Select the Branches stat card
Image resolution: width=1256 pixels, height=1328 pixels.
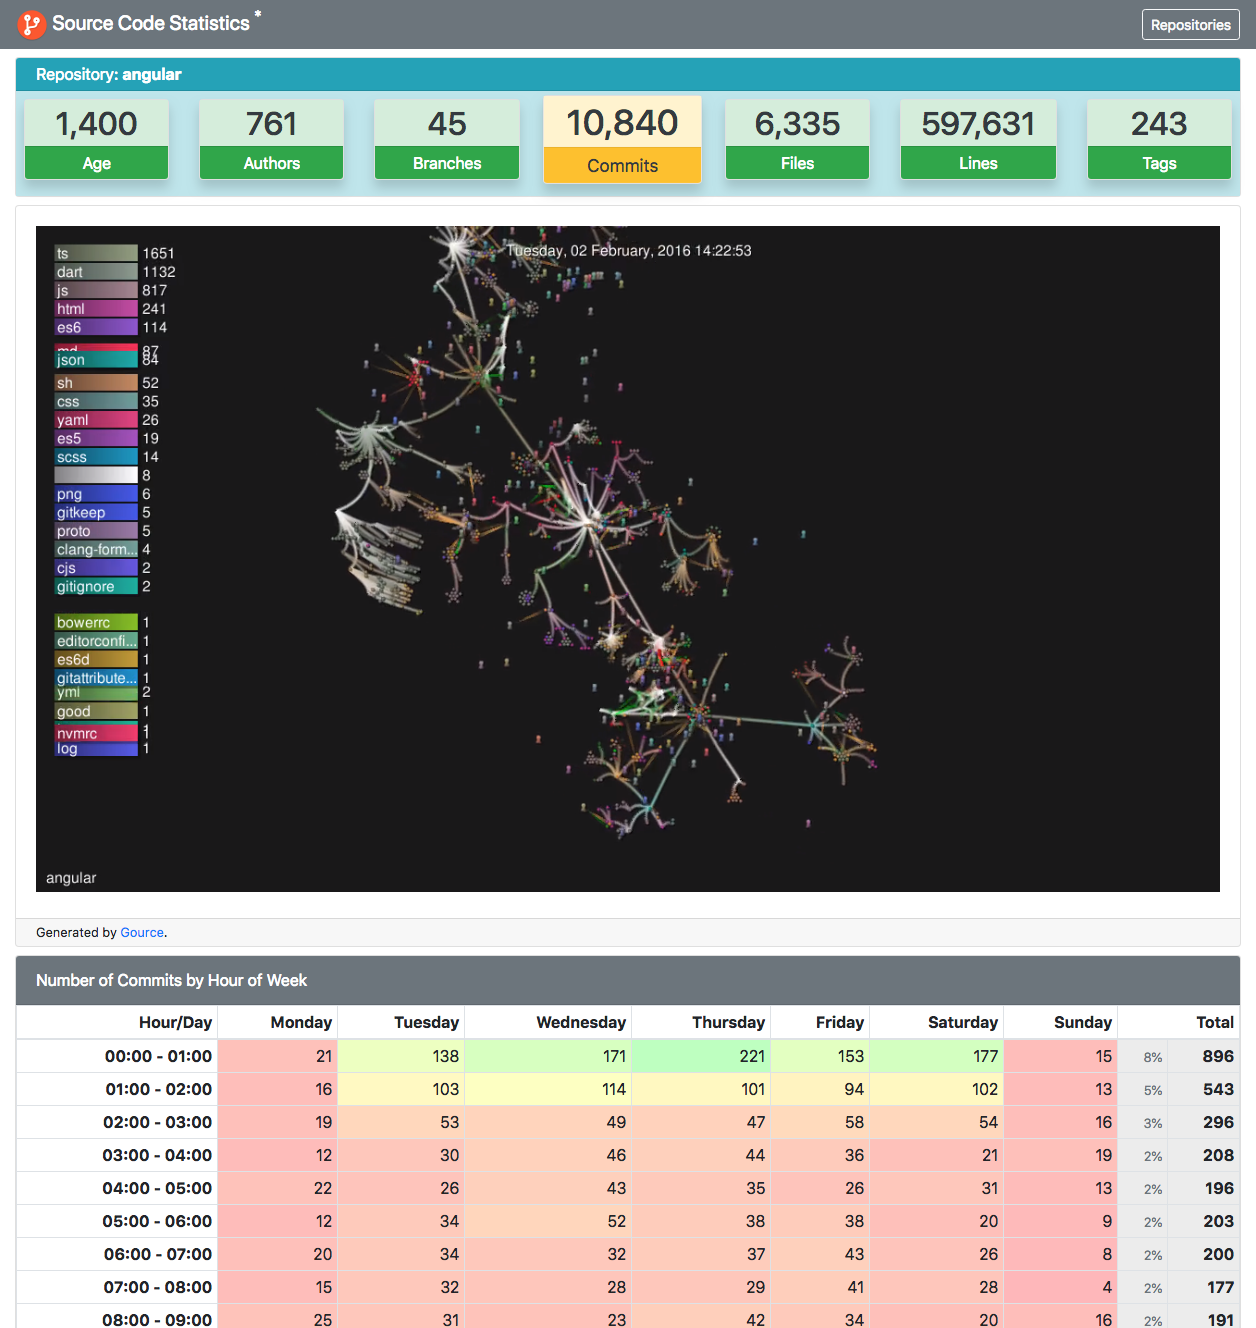click(447, 139)
